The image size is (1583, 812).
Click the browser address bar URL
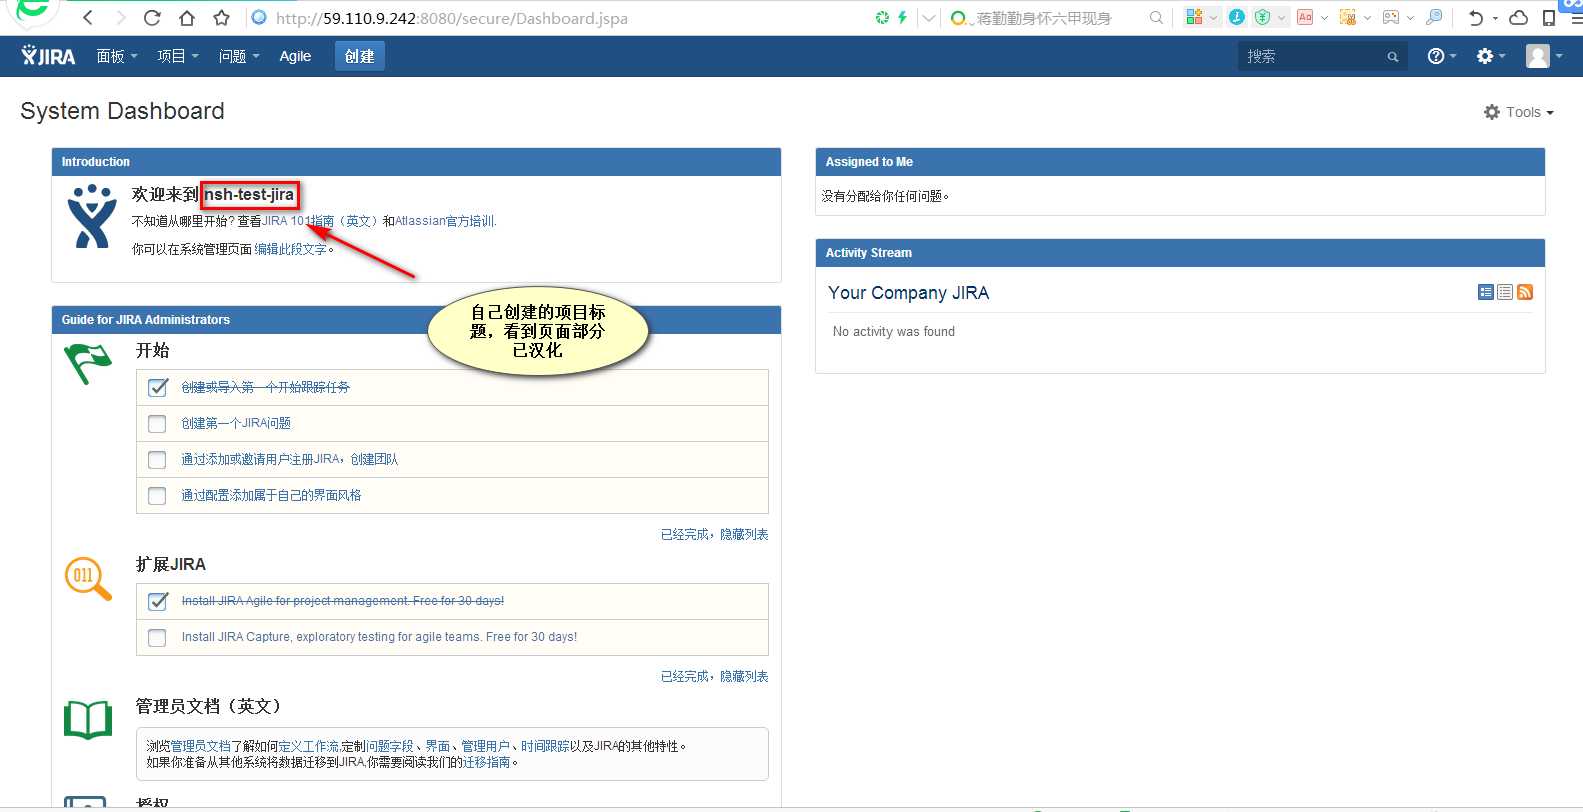tap(451, 18)
